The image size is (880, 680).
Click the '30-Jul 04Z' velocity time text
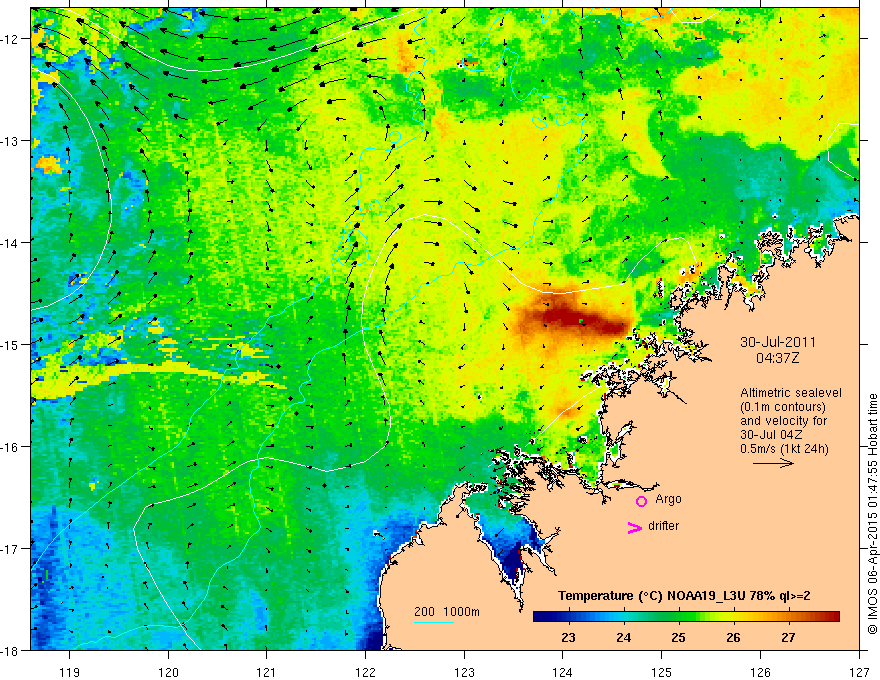pyautogui.click(x=771, y=434)
